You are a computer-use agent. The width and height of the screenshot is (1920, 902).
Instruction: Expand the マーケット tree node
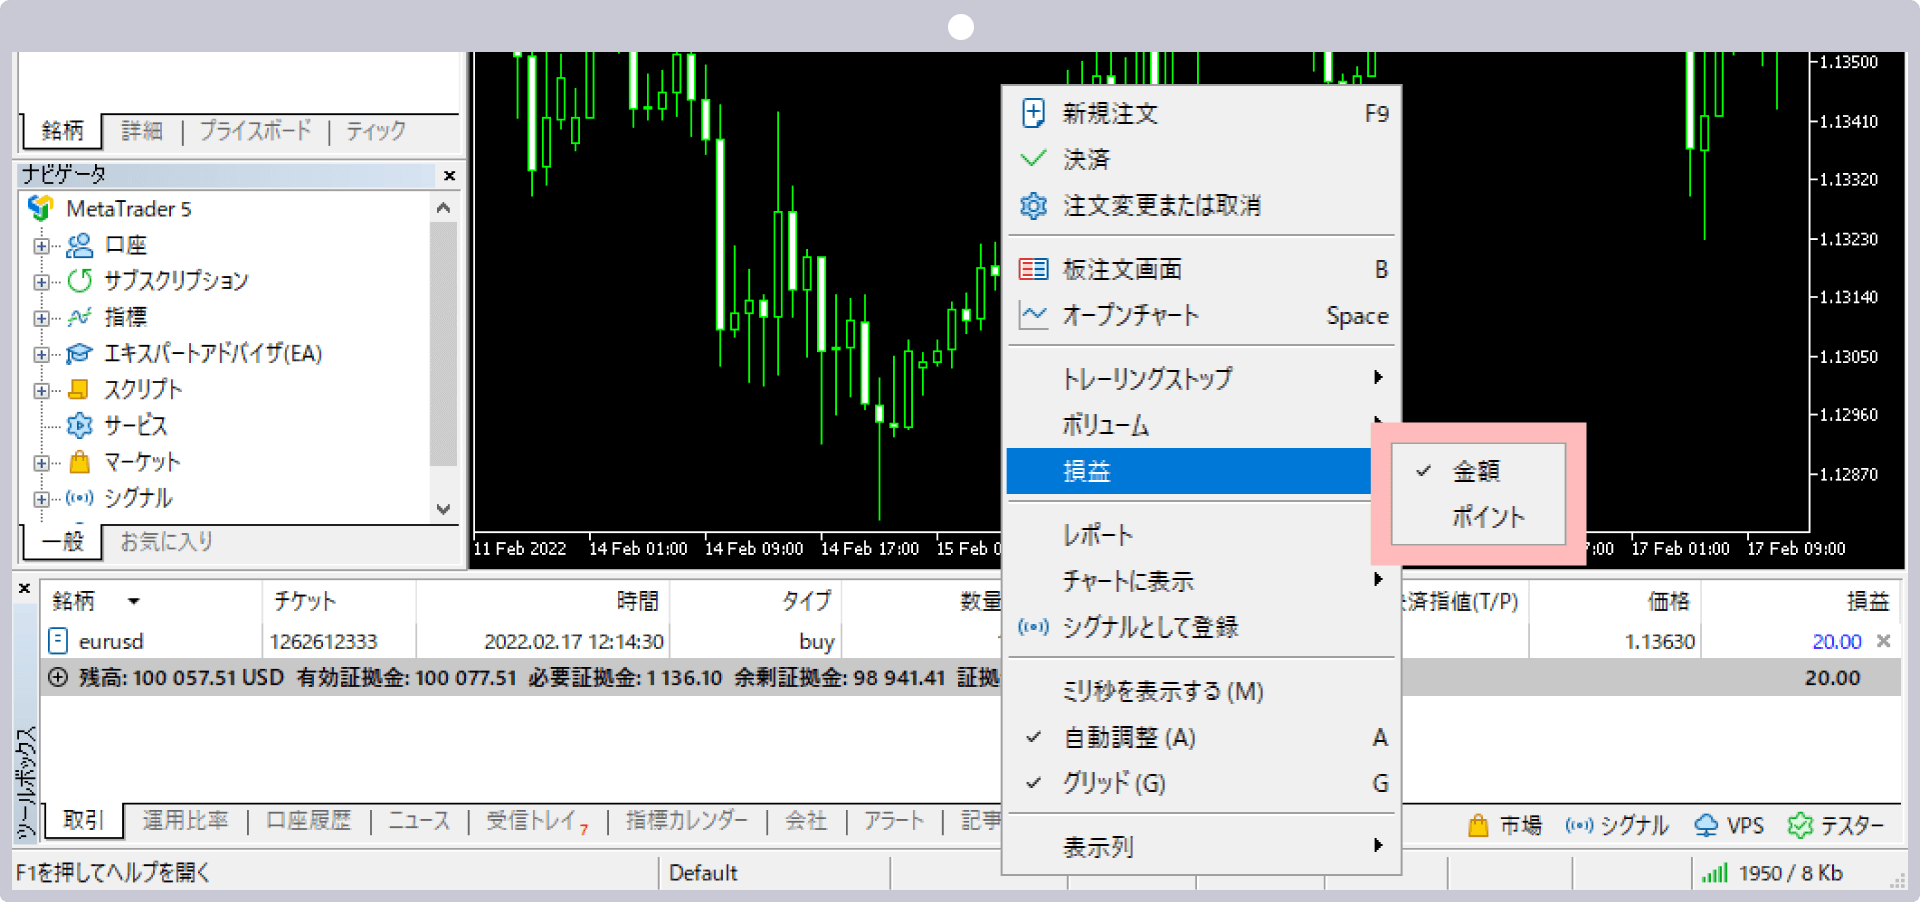point(41,461)
